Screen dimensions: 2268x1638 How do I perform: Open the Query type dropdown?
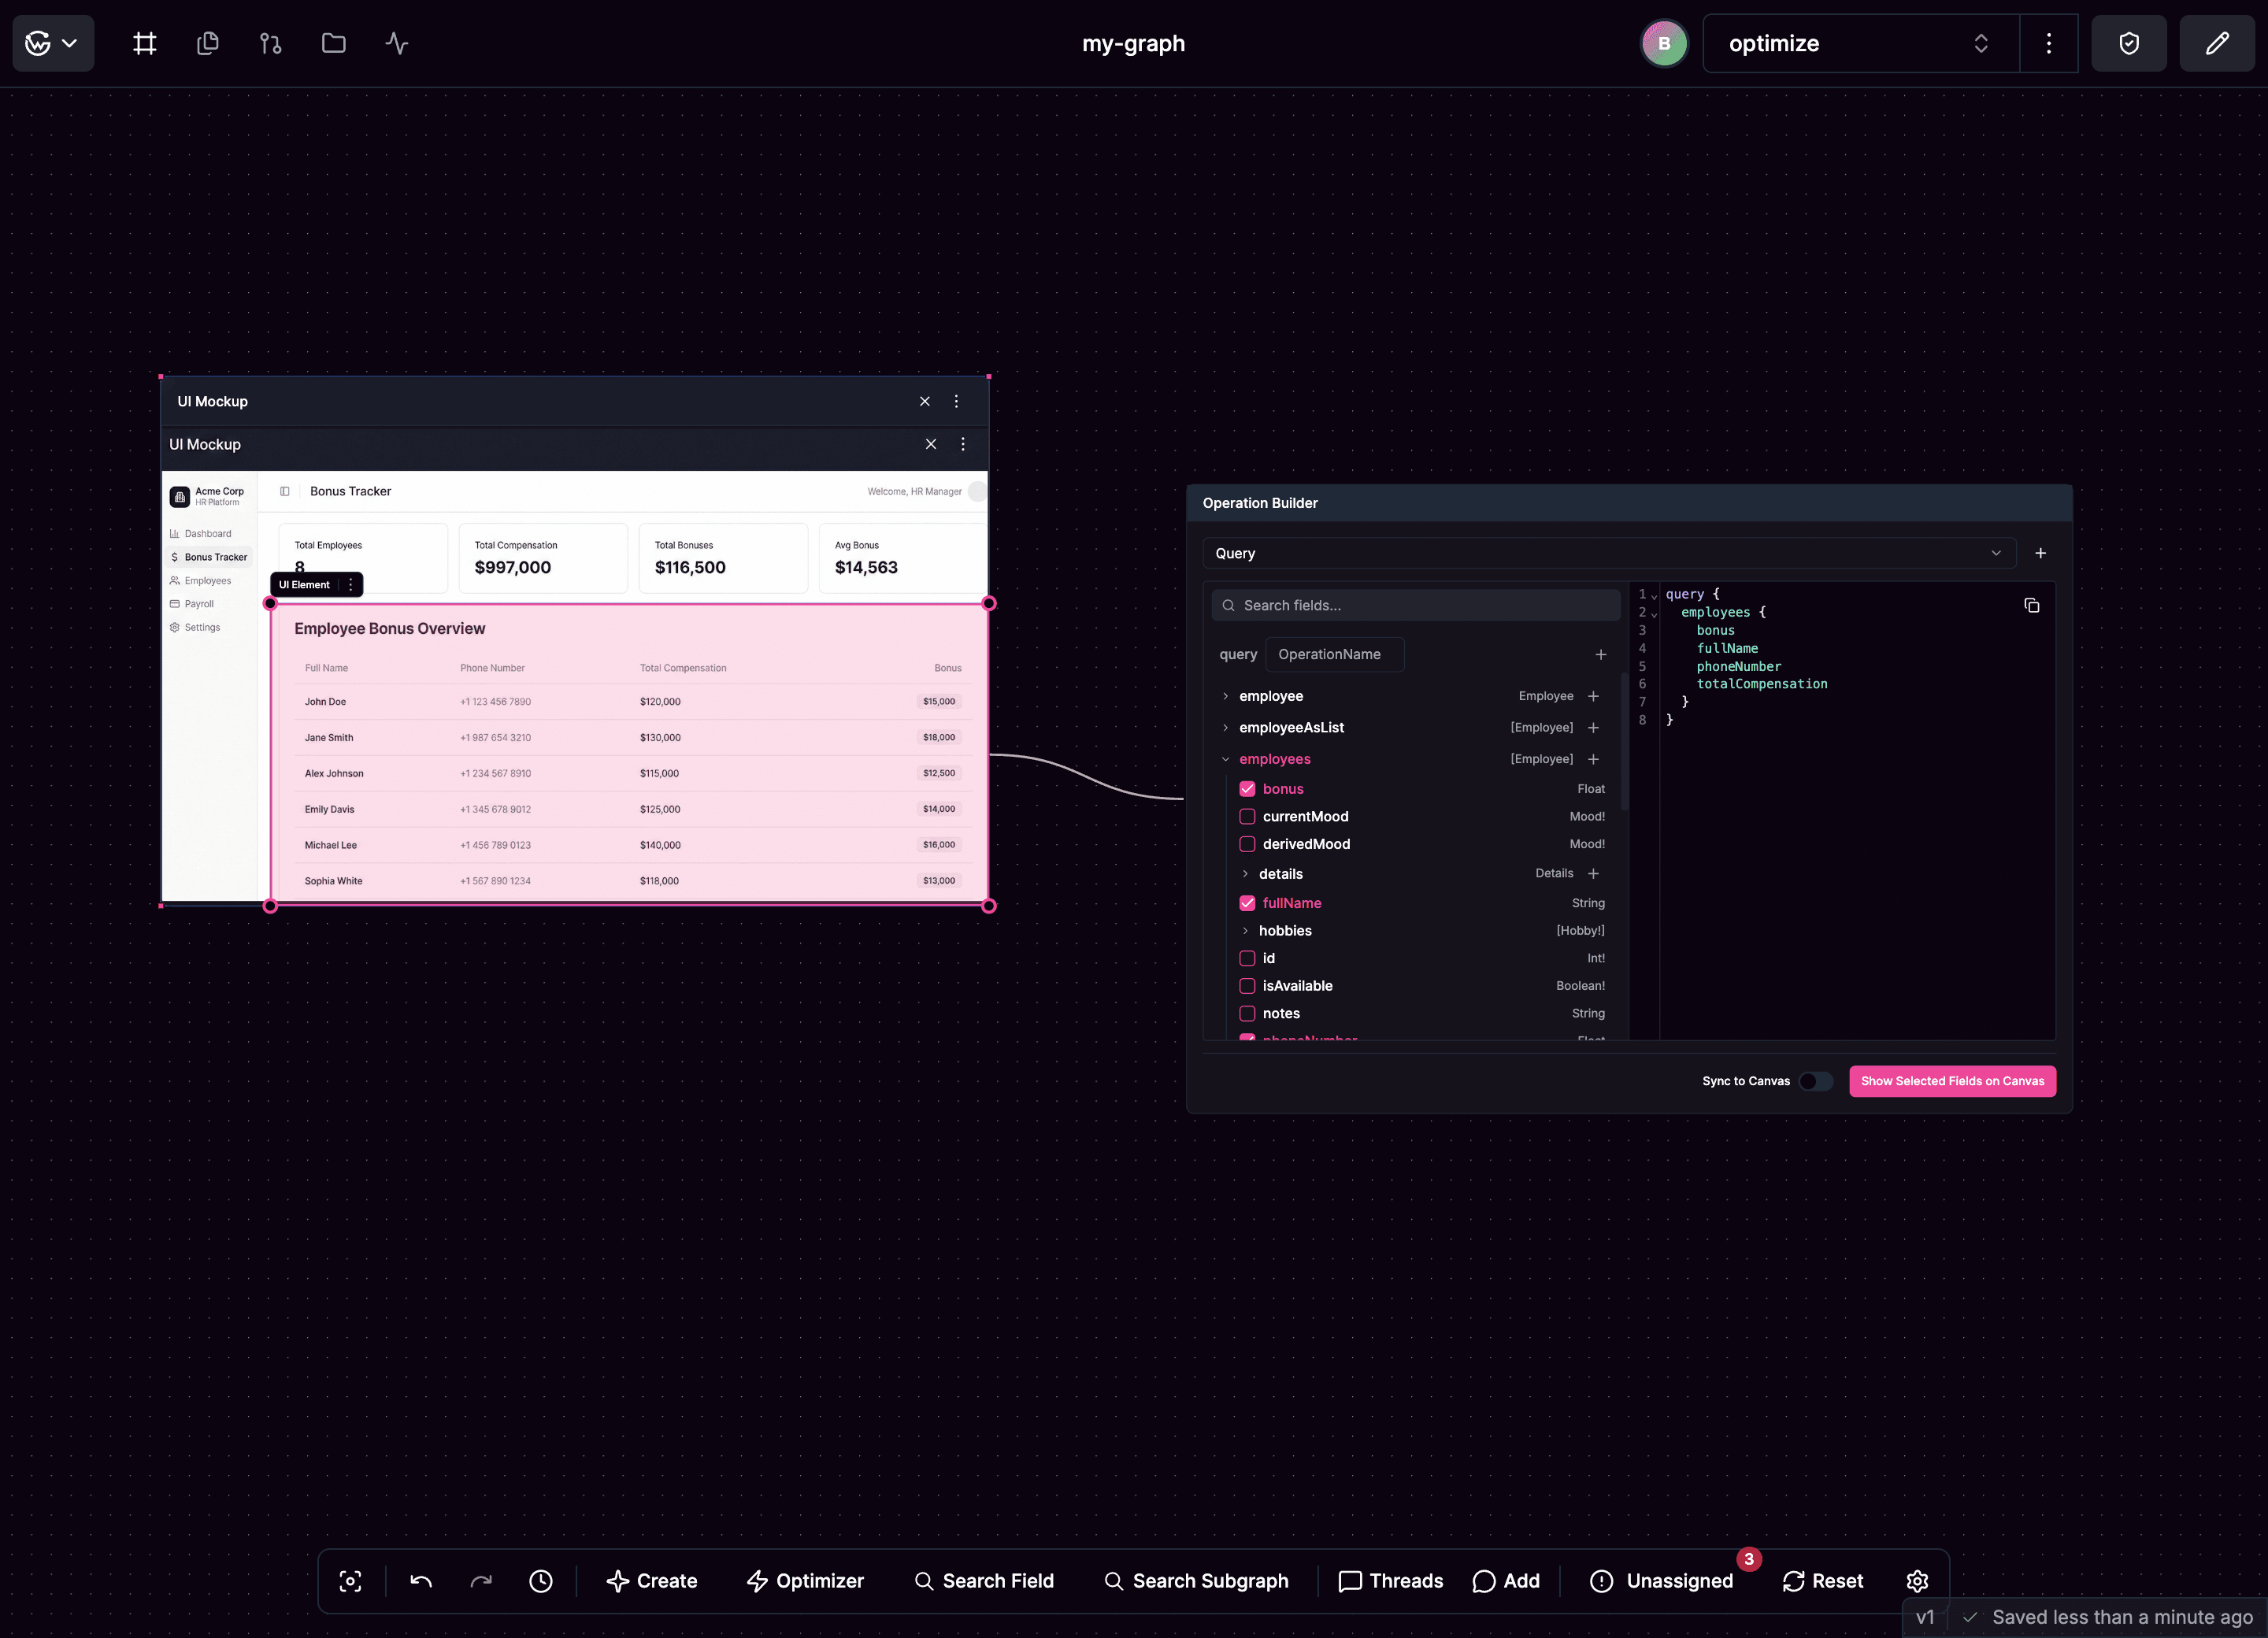1608,553
